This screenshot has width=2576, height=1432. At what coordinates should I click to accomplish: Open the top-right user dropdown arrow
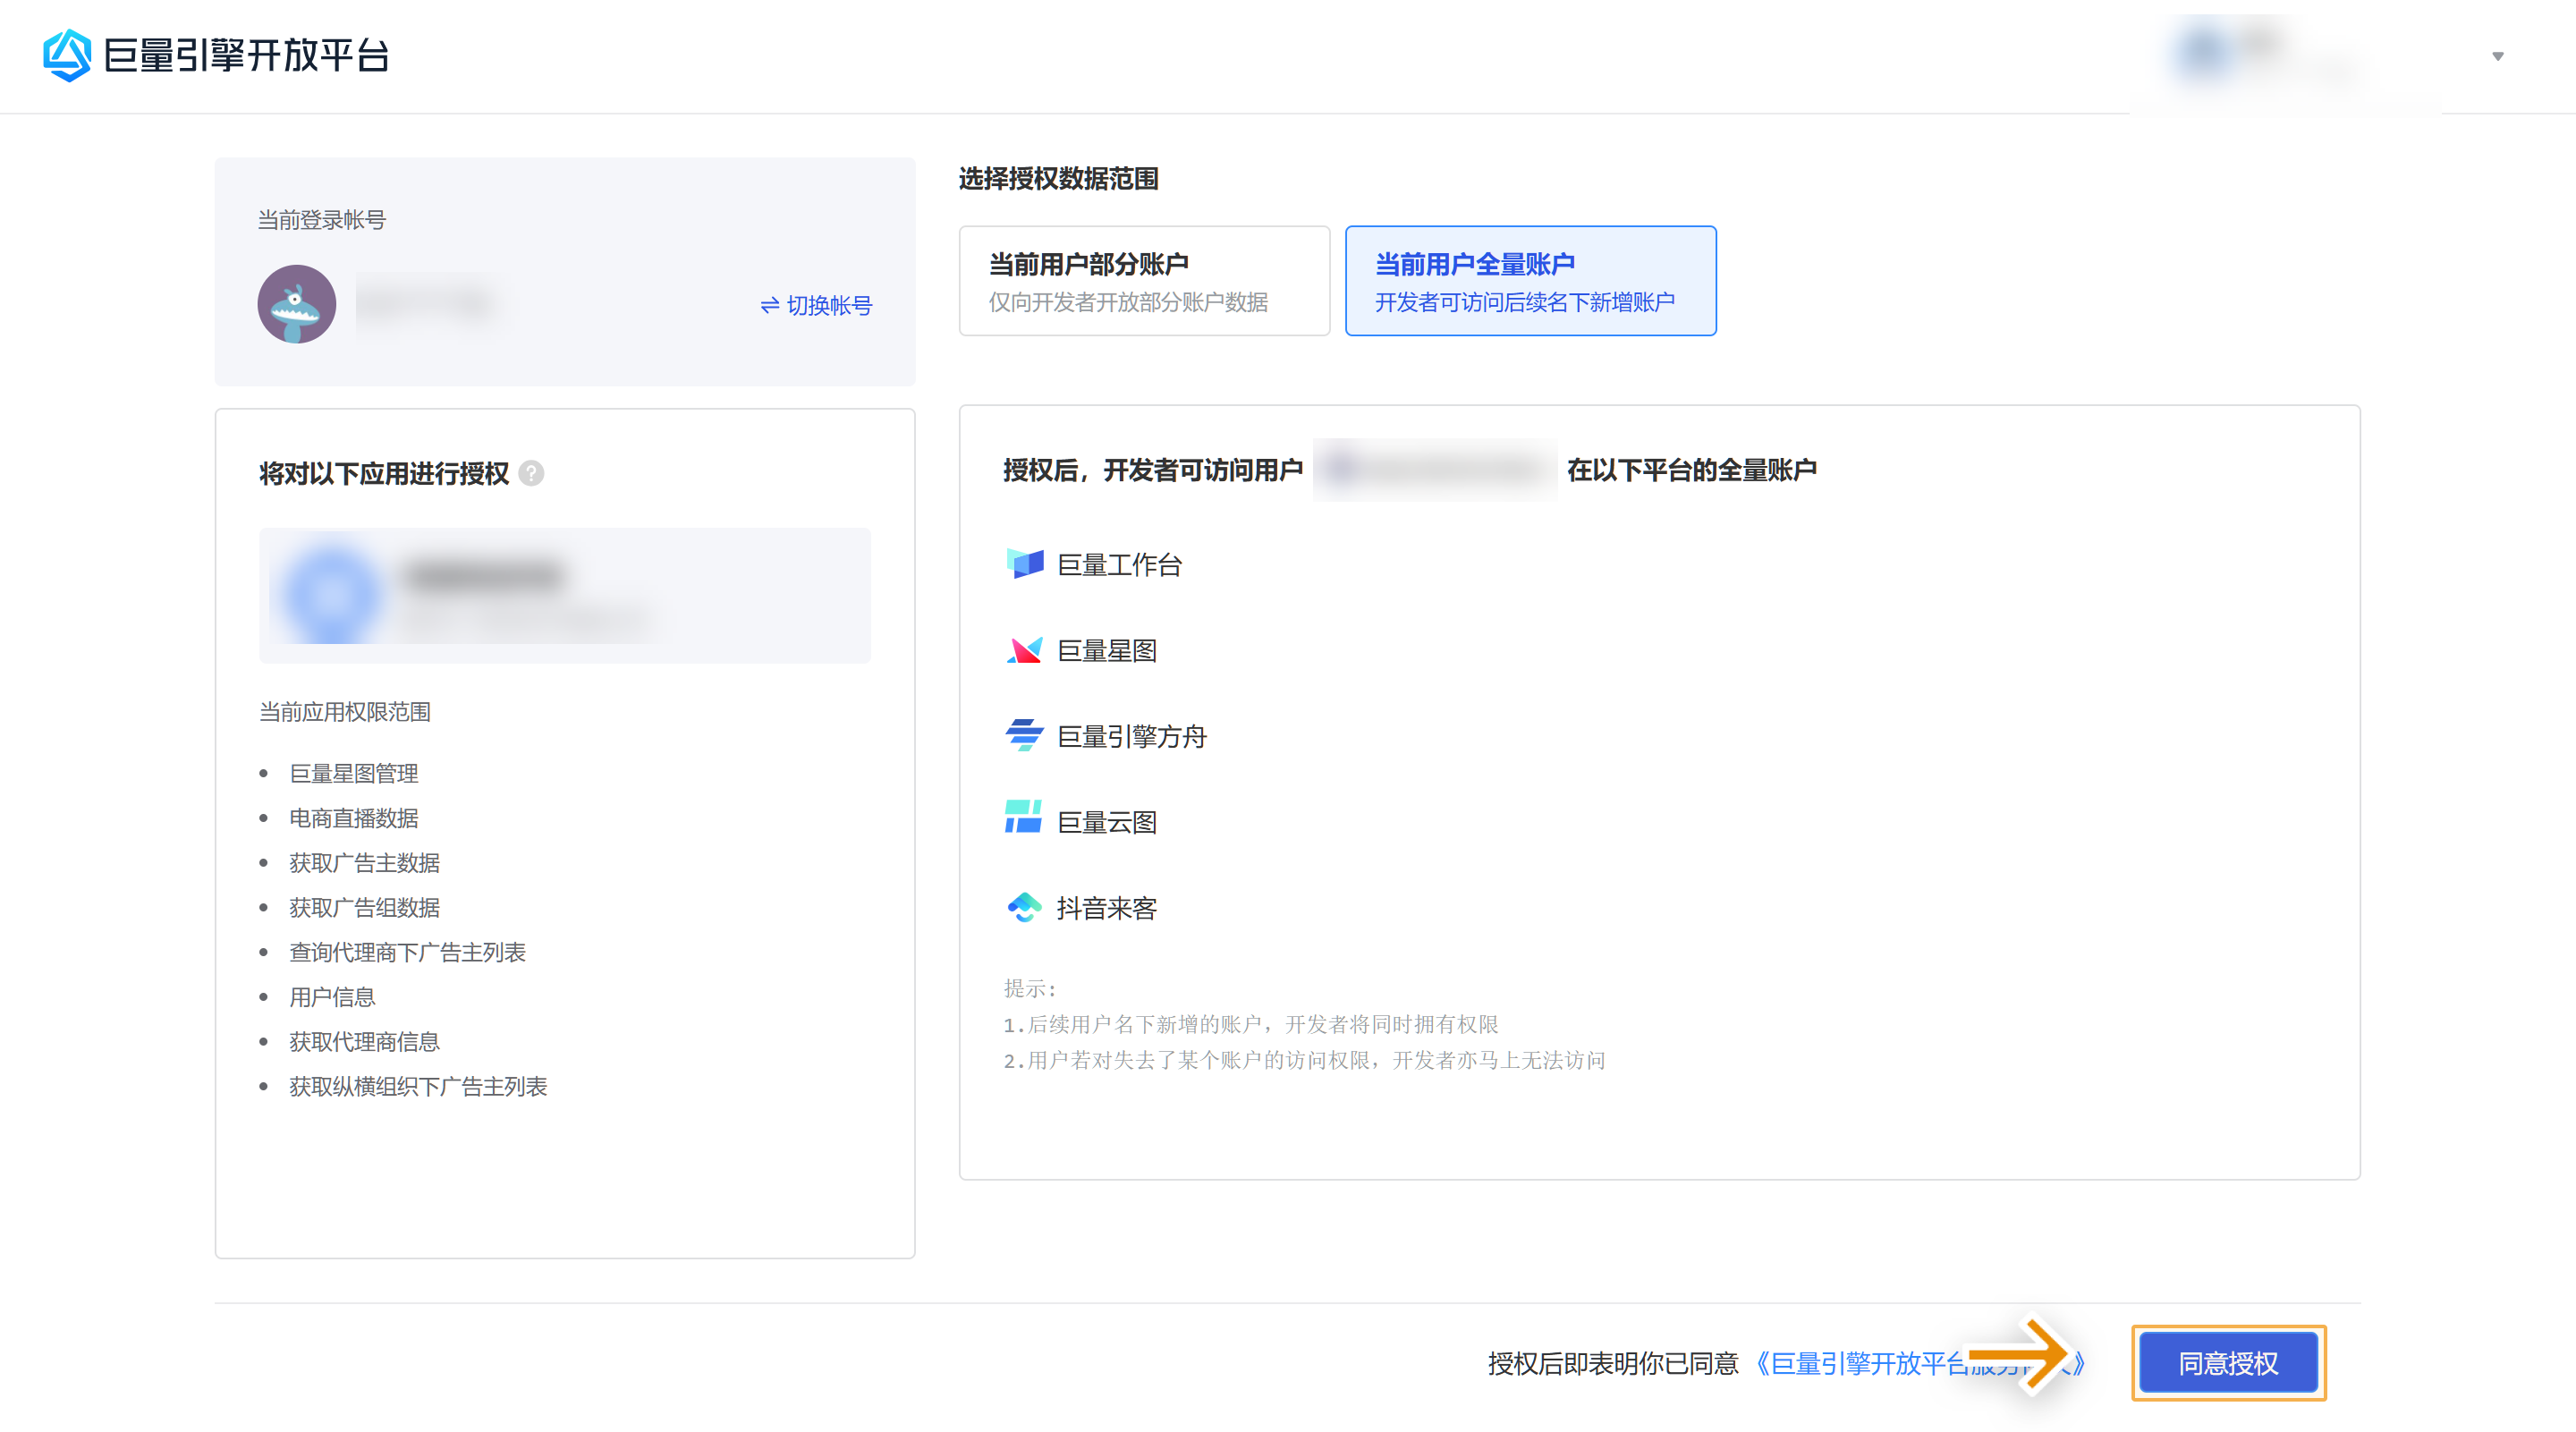[2497, 57]
